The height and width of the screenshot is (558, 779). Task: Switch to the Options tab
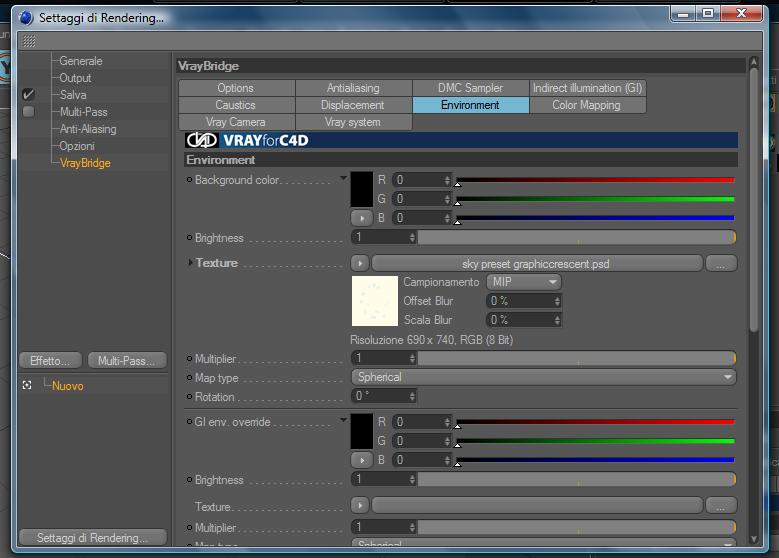pos(236,88)
